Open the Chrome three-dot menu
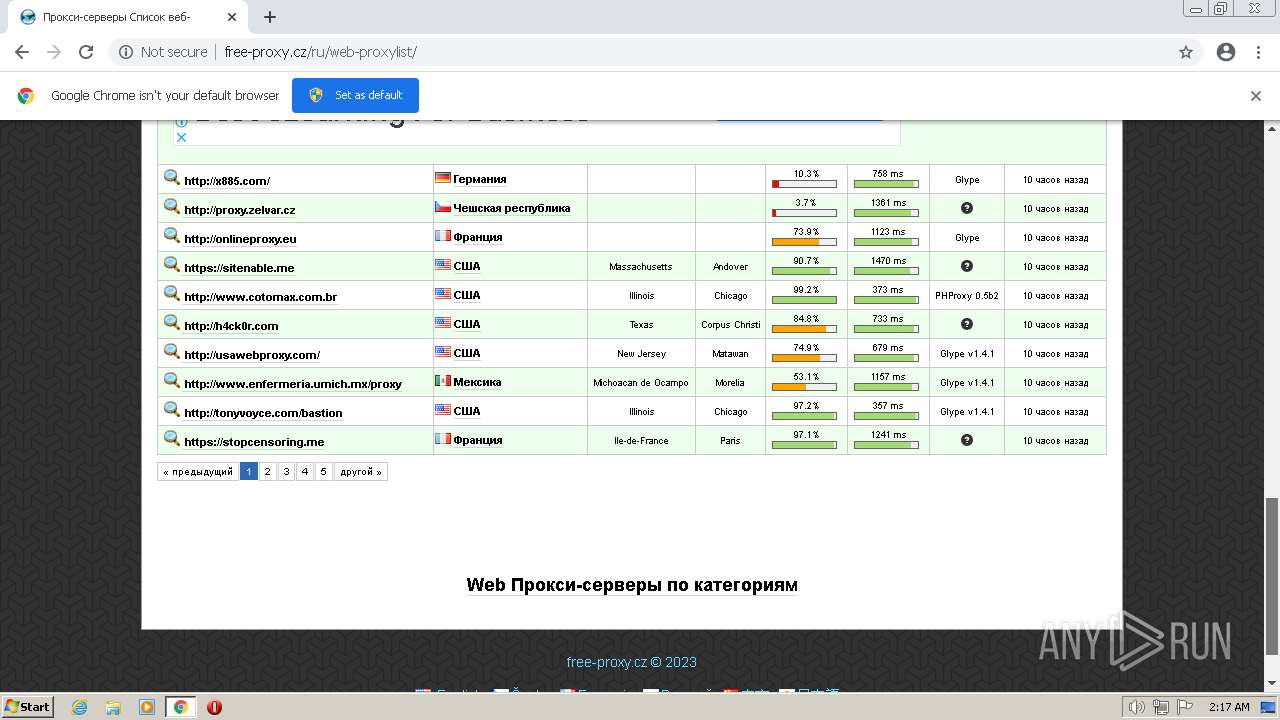This screenshot has width=1280, height=720. tap(1258, 52)
